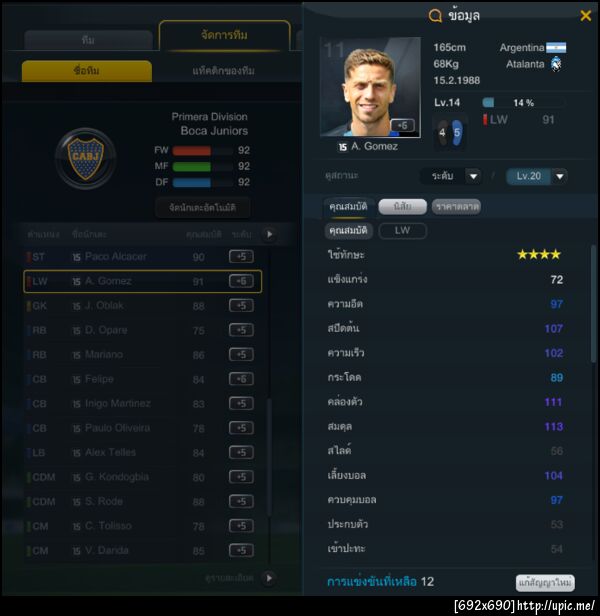The height and width of the screenshot is (616, 600).
Task: Open the ระดับ dropdown arrow
Action: [473, 176]
